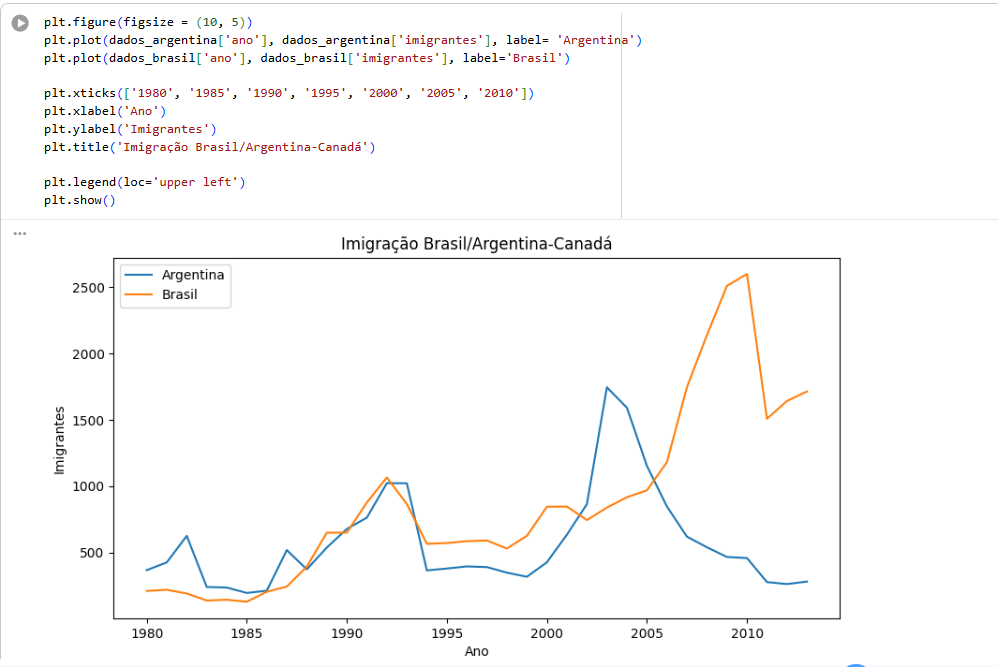Click the x-axis label Ano

477,651
